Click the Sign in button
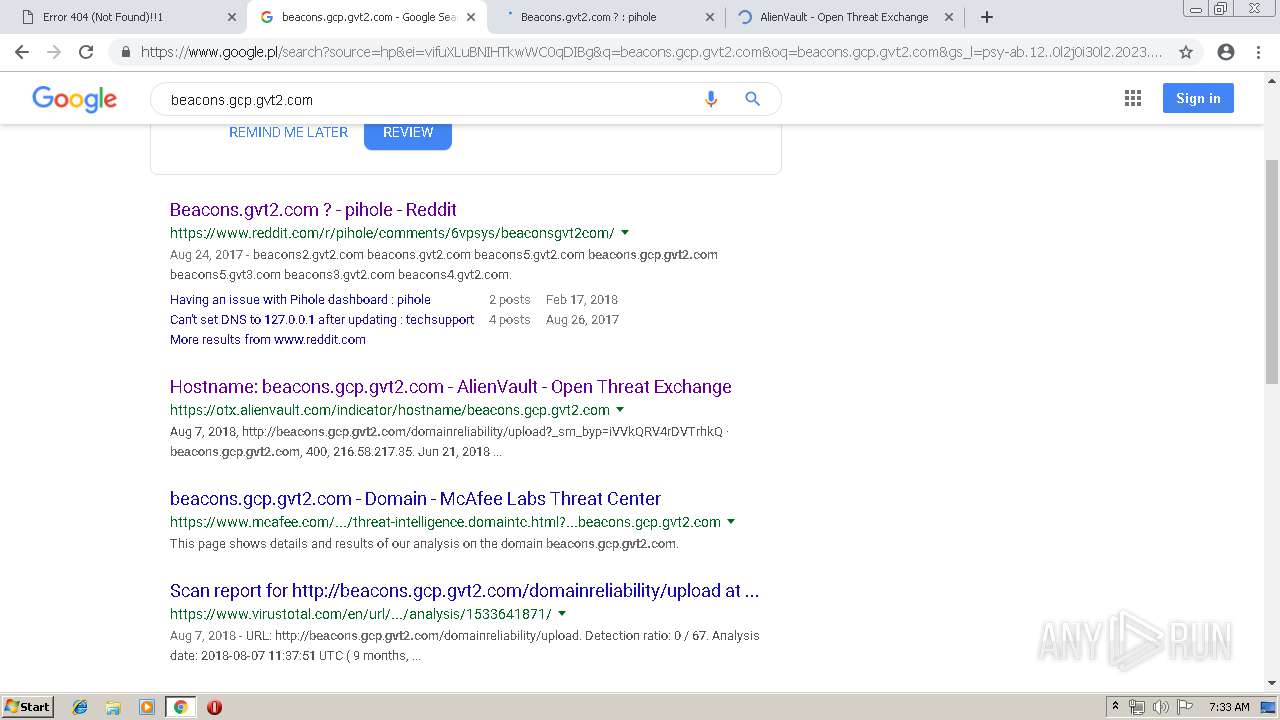The width and height of the screenshot is (1280, 720). coord(1198,98)
